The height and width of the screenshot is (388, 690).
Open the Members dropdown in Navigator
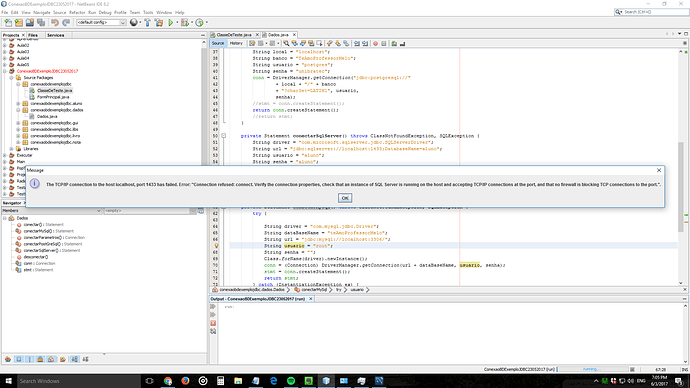51,211
